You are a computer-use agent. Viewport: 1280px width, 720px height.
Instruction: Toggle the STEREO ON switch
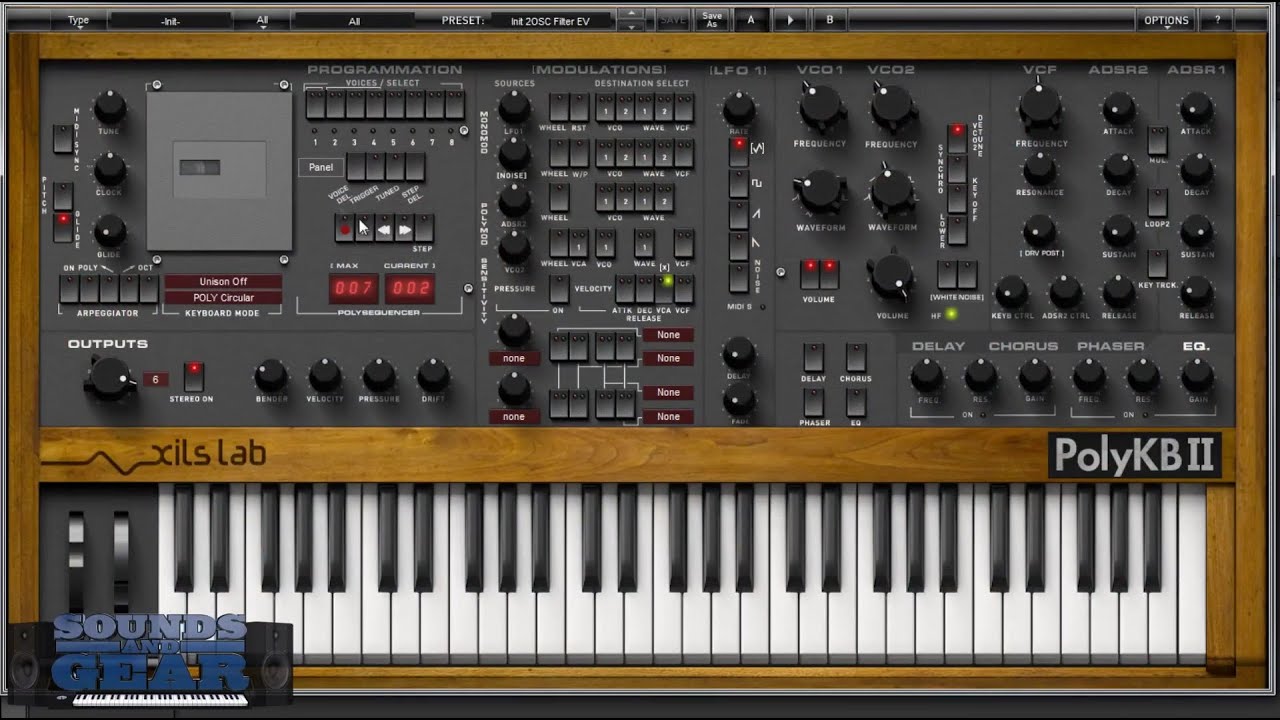[194, 375]
